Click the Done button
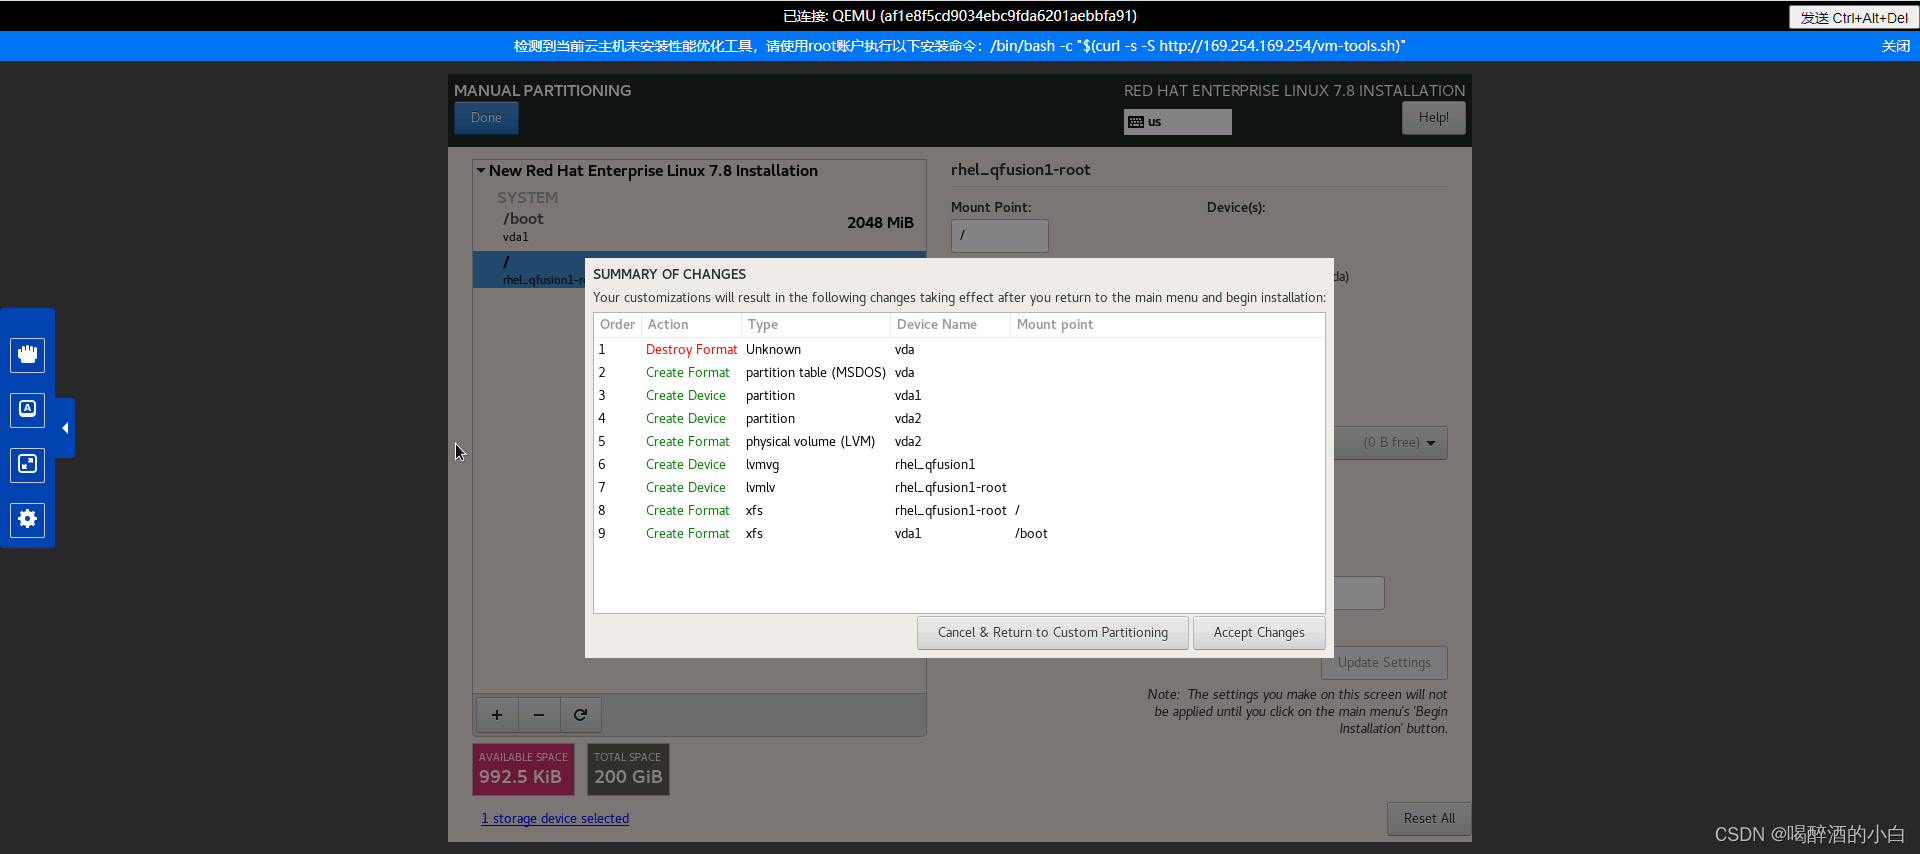1920x854 pixels. point(487,118)
